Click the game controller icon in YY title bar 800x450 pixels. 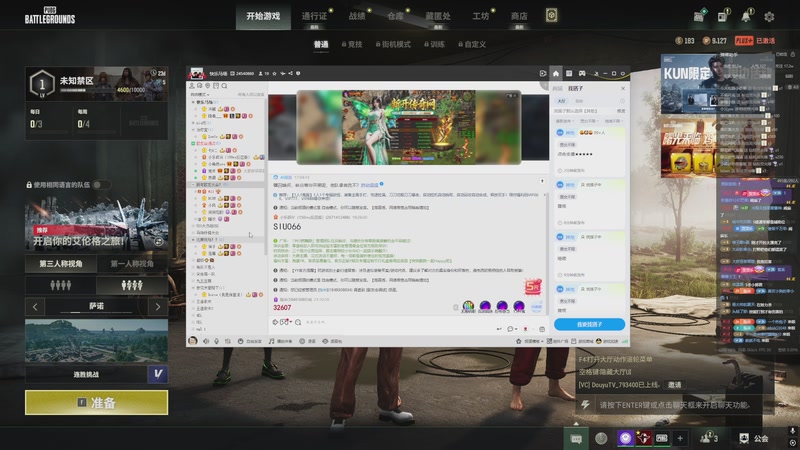582,73
